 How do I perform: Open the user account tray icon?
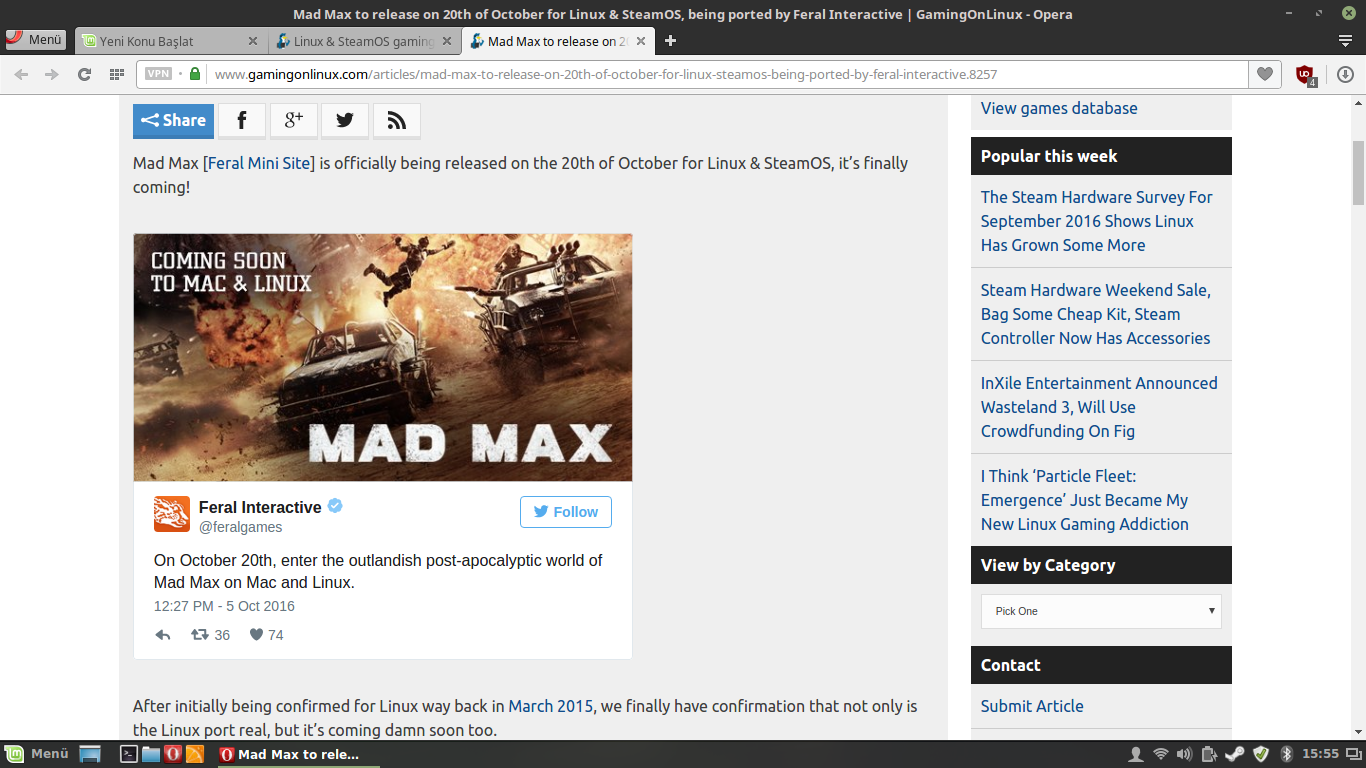[1135, 754]
